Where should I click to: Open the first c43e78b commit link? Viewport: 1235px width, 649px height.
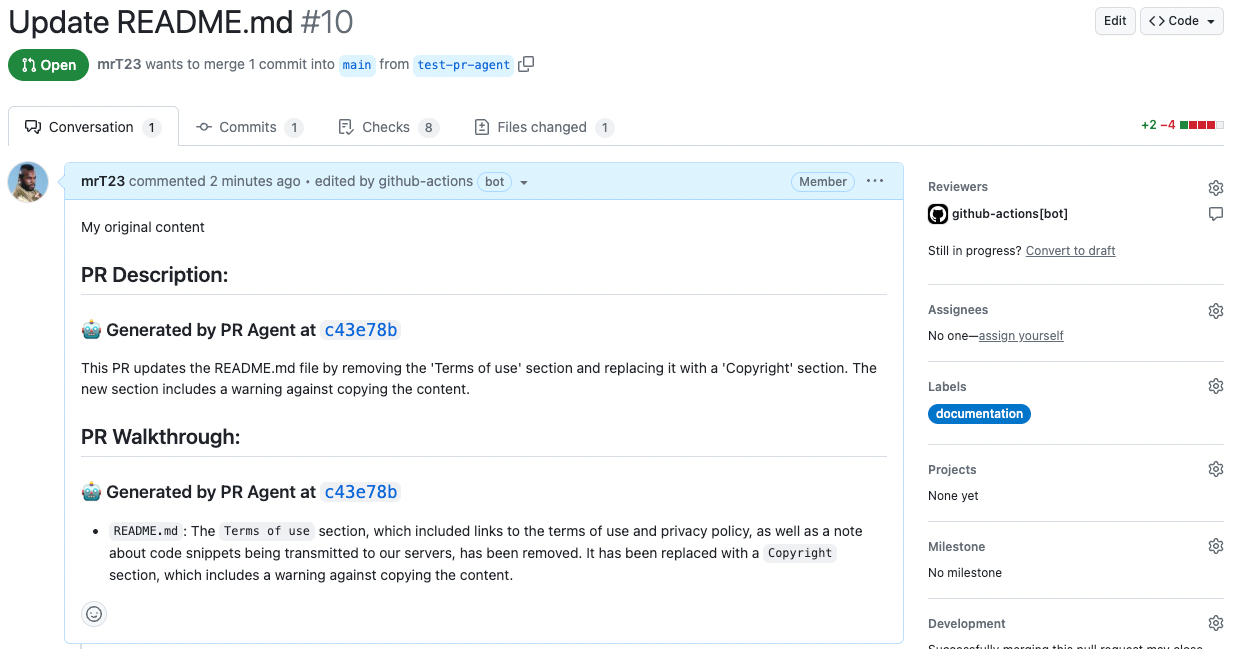click(x=361, y=330)
